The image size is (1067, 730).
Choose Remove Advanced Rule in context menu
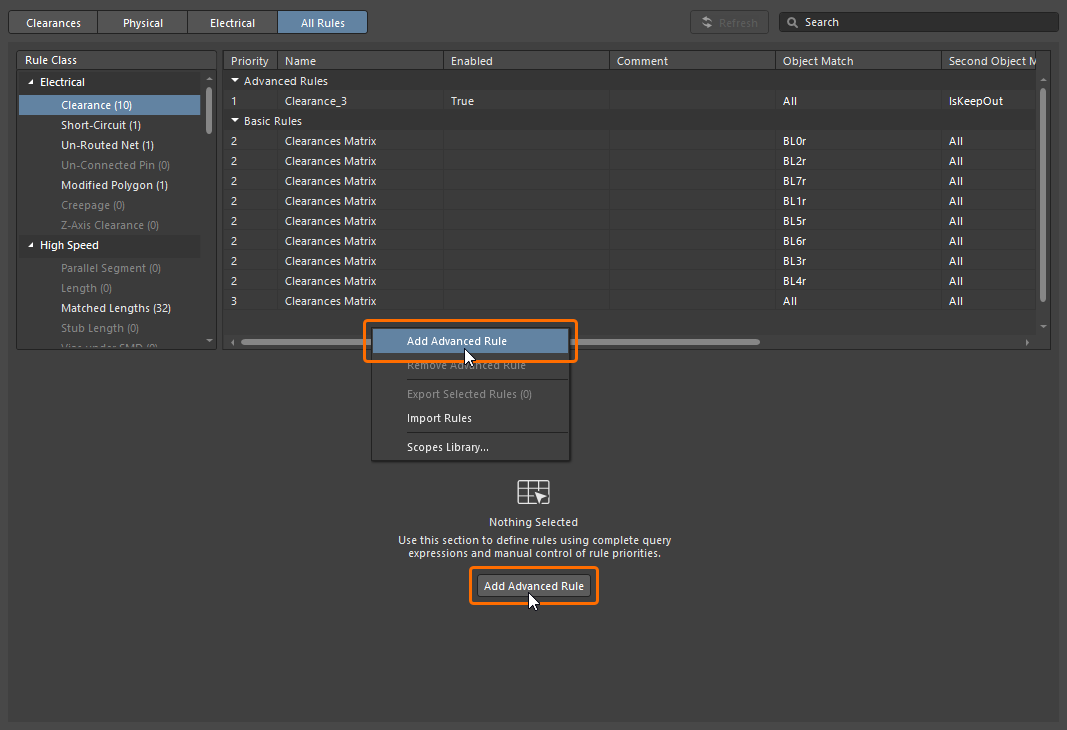pyautogui.click(x=470, y=365)
